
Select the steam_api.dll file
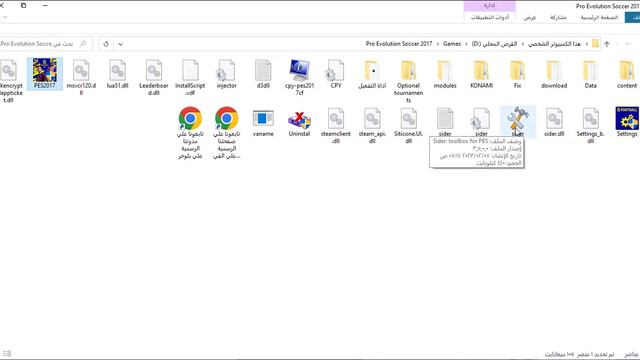372,125
